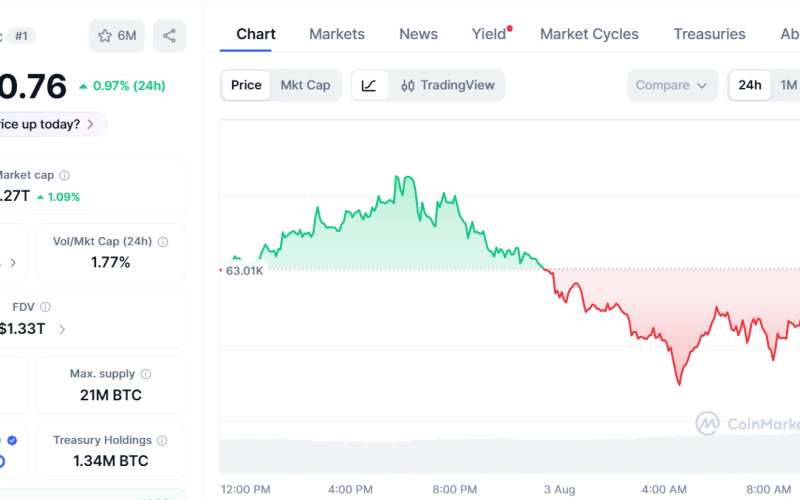Toggle chart to Price view
Viewport: 800px width, 500px height.
pos(246,85)
